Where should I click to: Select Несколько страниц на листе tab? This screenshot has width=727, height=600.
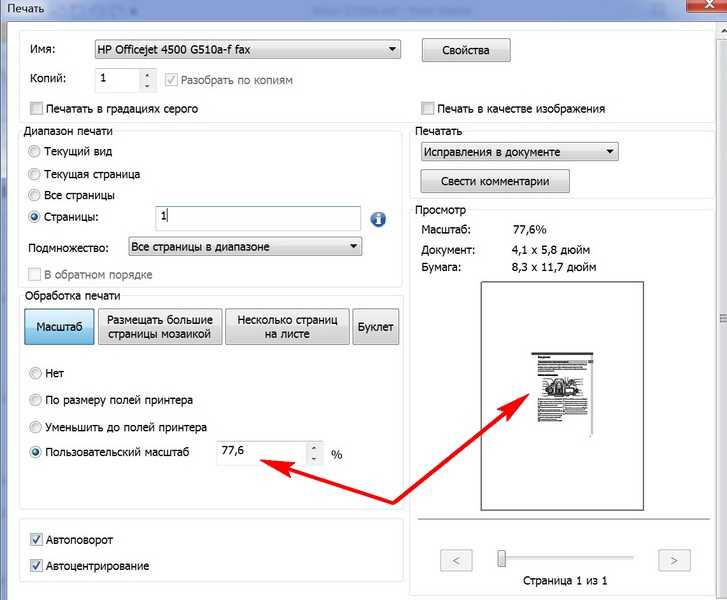coord(287,326)
